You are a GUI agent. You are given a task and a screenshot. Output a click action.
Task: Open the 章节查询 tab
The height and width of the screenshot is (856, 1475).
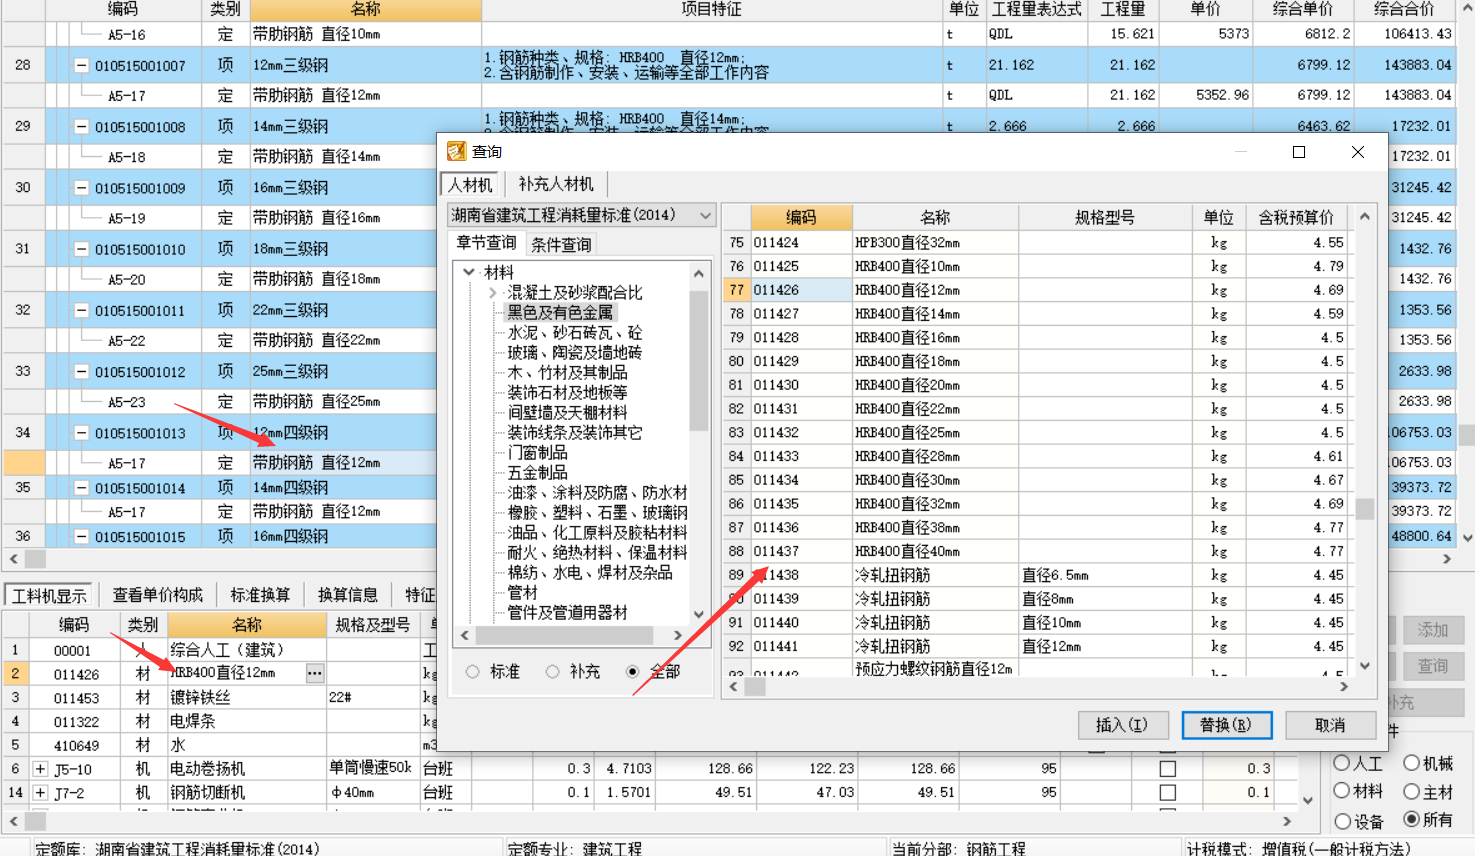[x=486, y=243]
